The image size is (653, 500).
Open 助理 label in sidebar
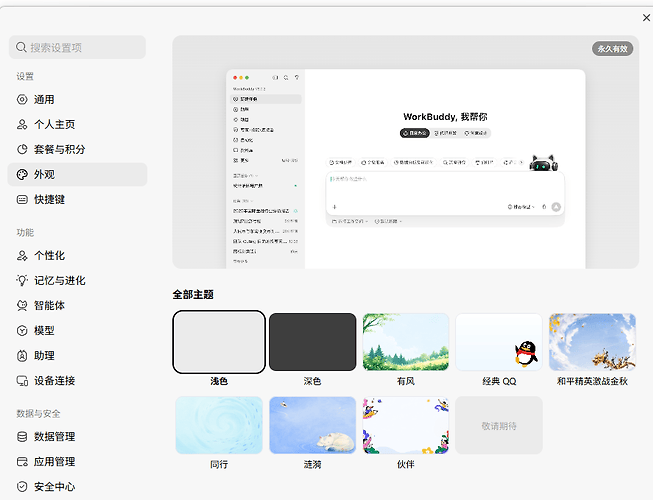44,356
